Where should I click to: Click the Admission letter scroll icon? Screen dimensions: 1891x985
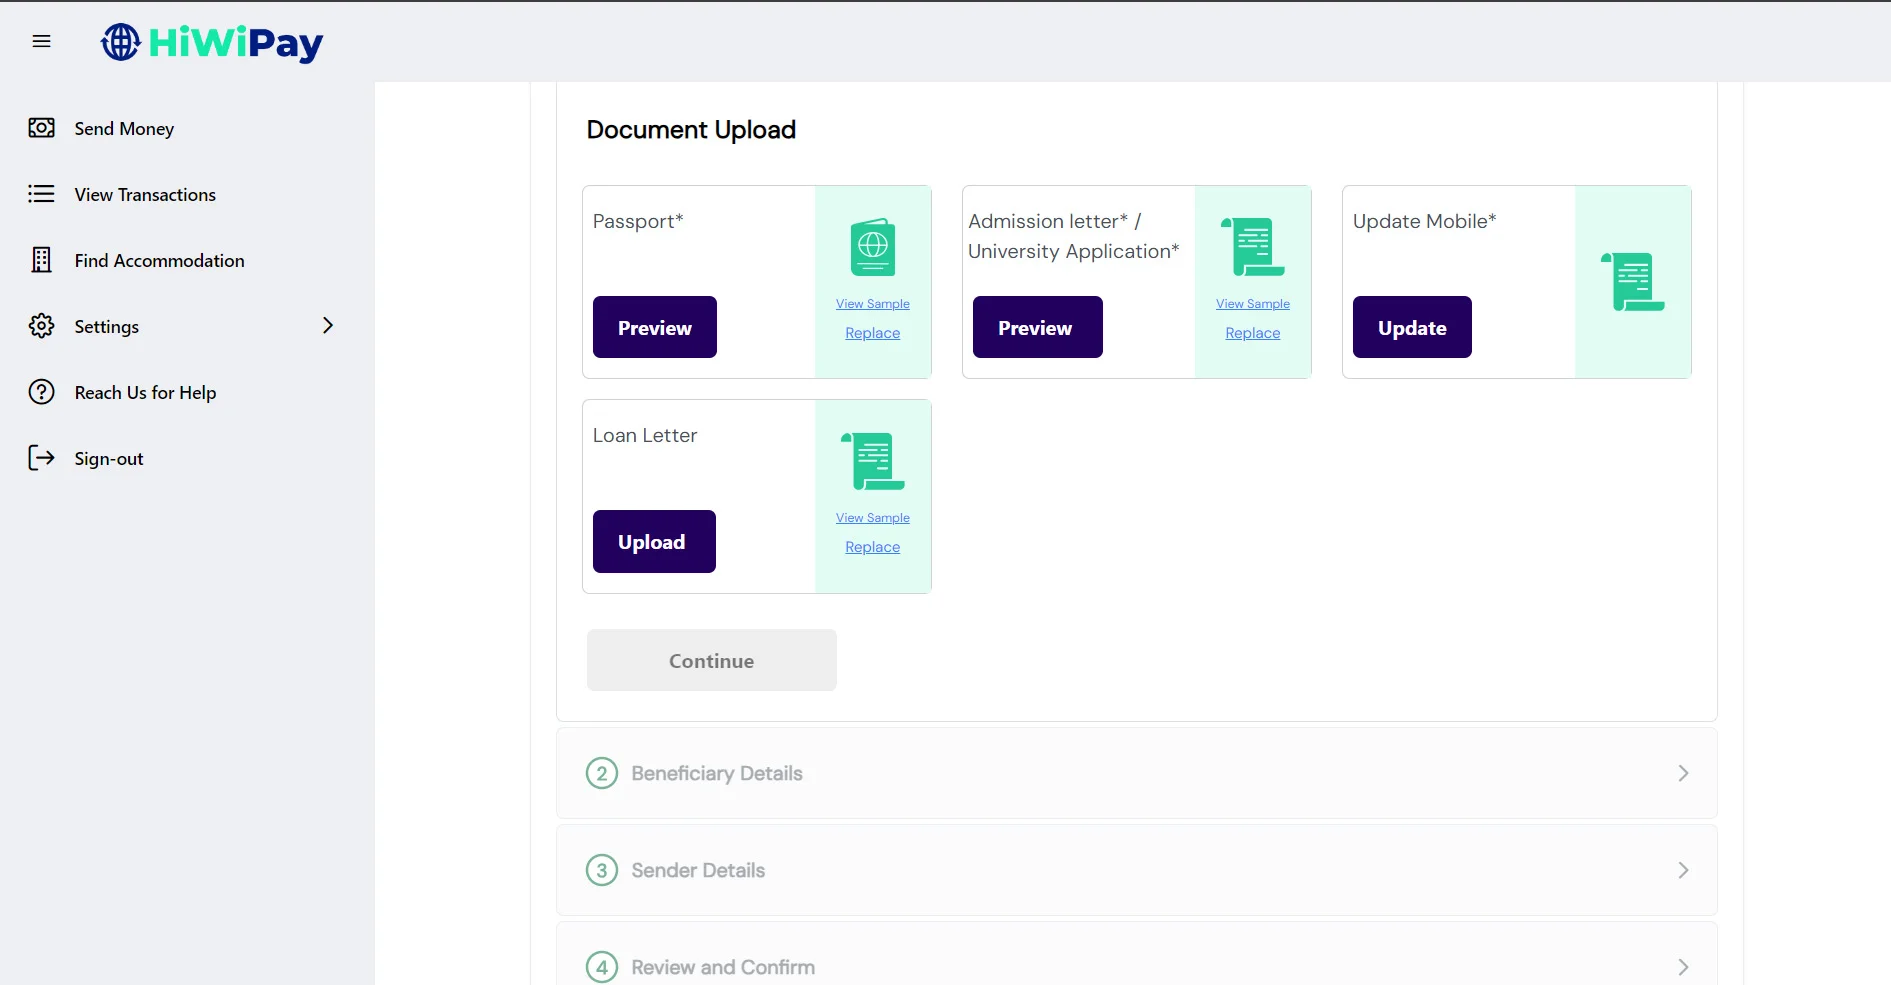pos(1253,247)
